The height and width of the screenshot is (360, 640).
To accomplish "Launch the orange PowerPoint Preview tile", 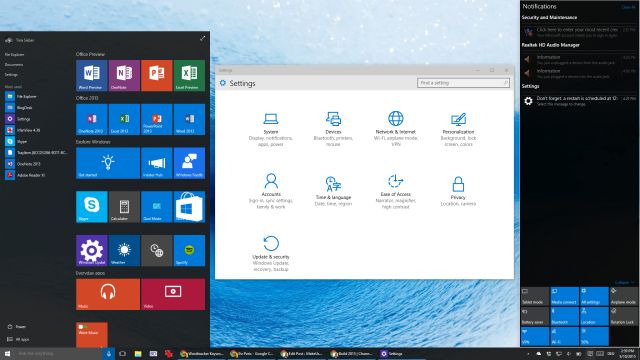I will tap(157, 76).
